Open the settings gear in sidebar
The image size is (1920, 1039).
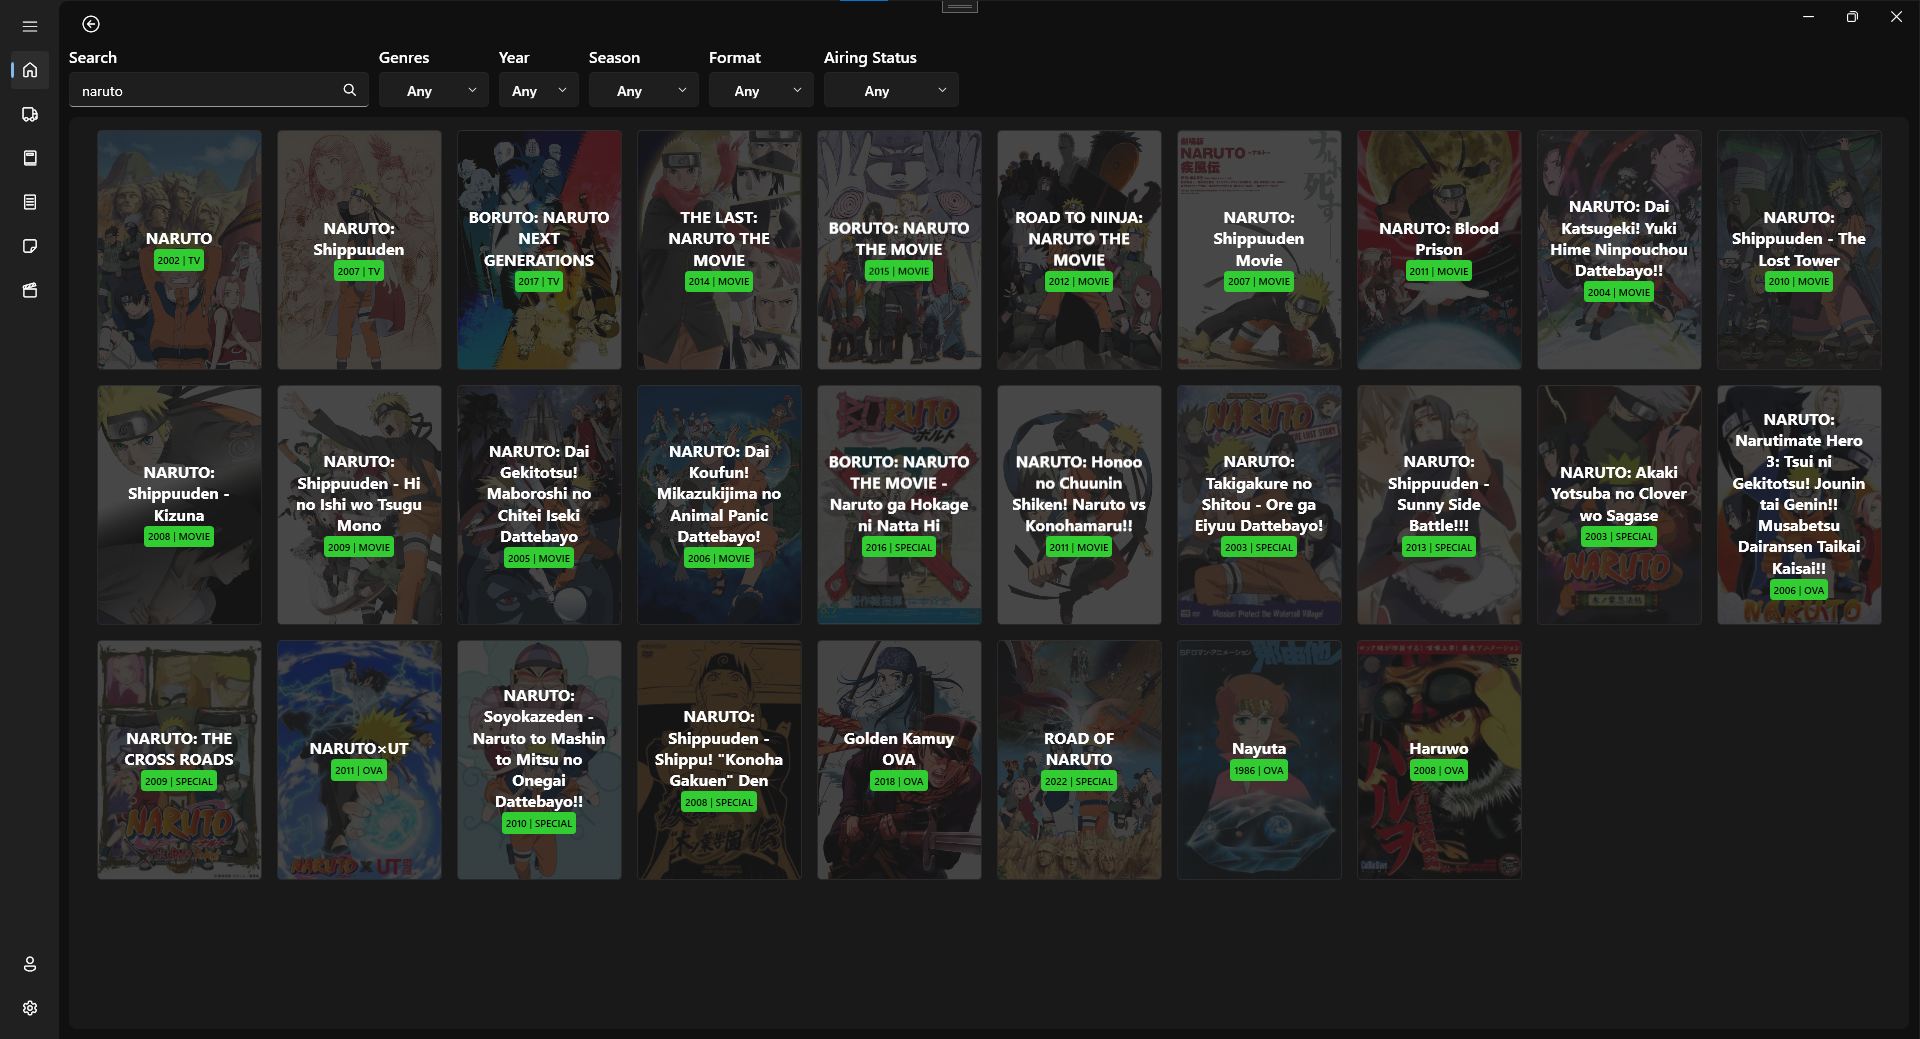30,1008
